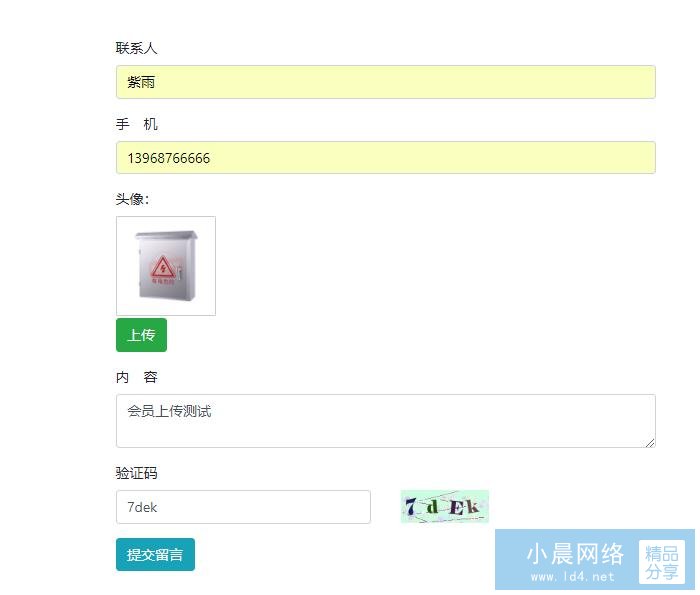Click the 精品分享 white badge
700x595 pixels.
pos(662,562)
